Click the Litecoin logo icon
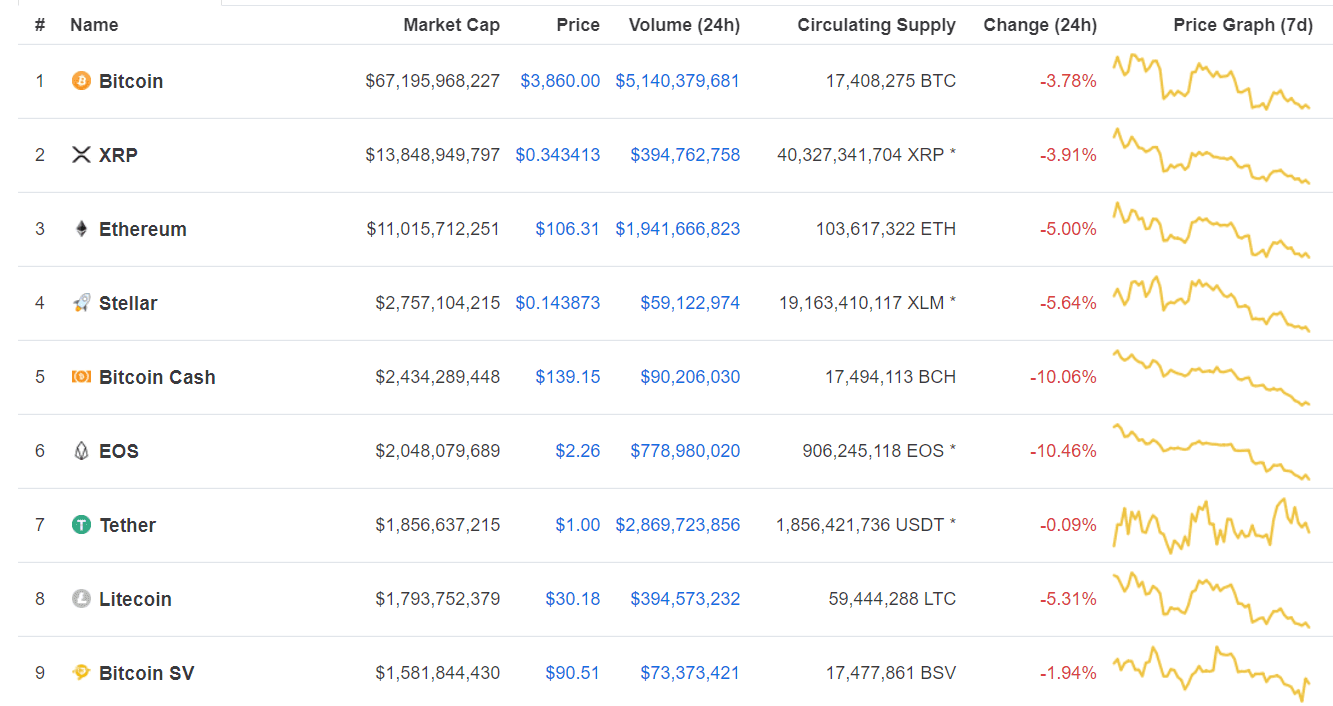 point(81,599)
